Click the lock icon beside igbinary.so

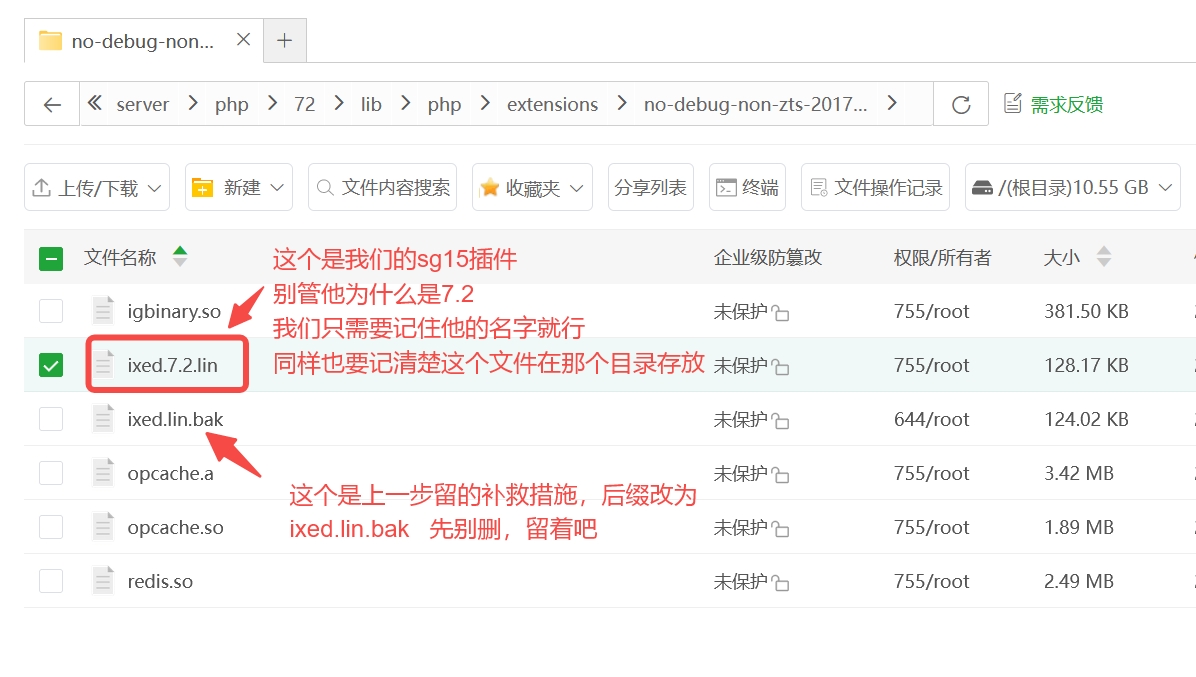[780, 313]
